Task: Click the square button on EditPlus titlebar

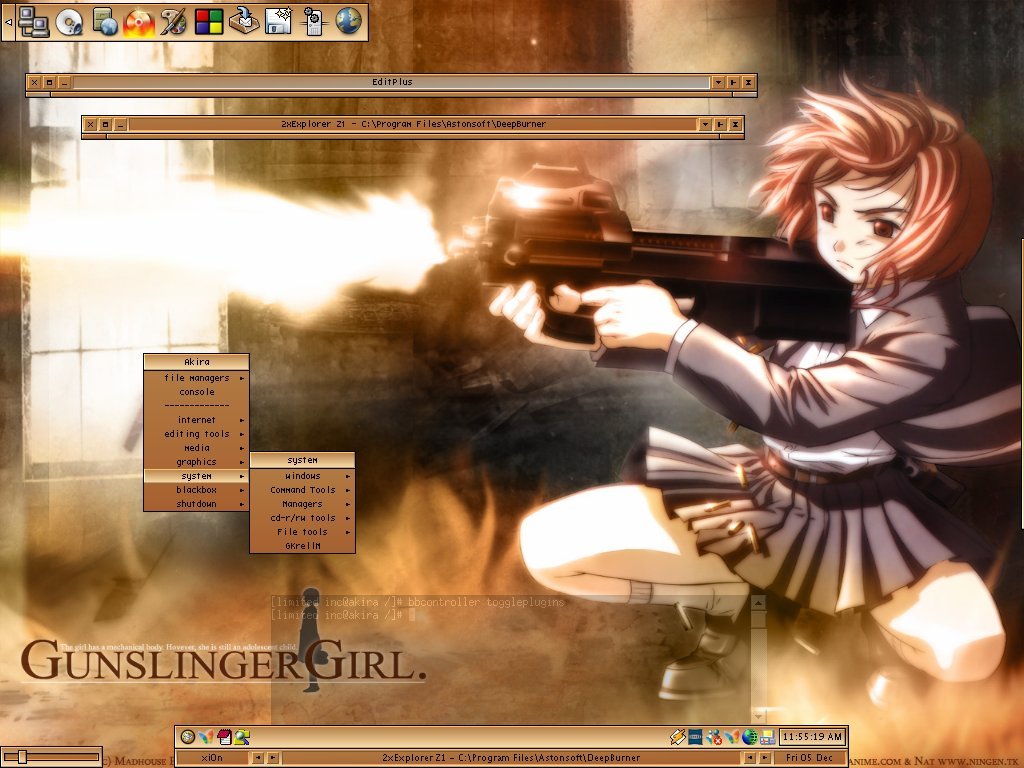Action: 49,82
